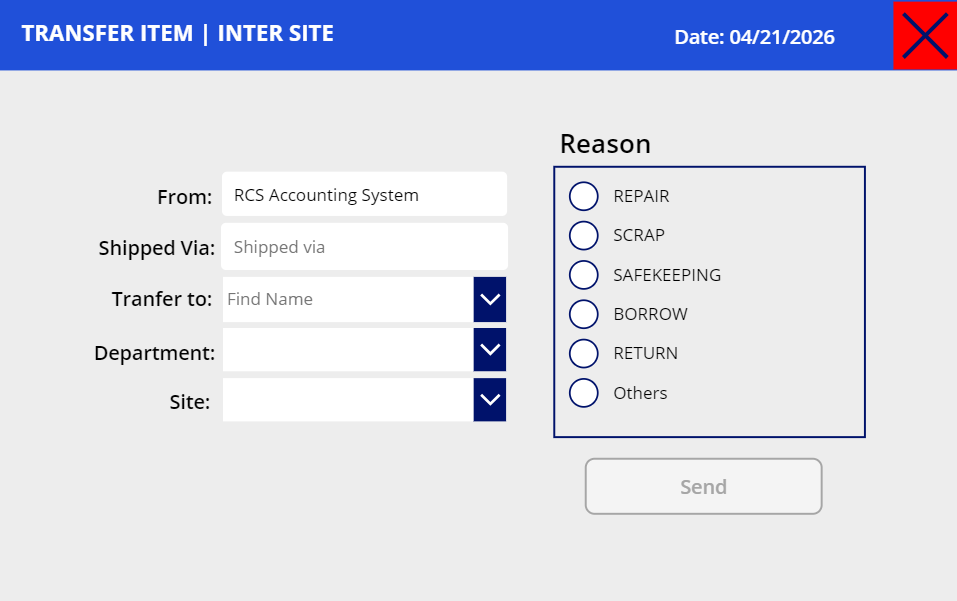Focus the From field with RCS Accounting System
Viewport: 957px width, 601px height.
pyautogui.click(x=364, y=194)
